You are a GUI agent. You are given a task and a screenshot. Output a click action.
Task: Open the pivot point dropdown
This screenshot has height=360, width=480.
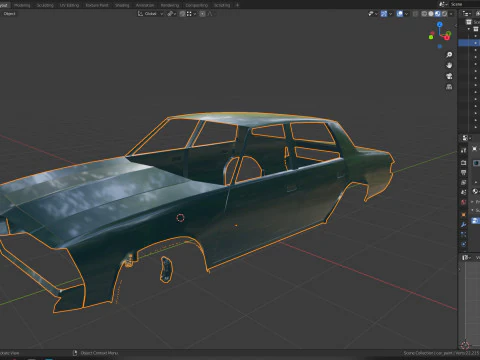click(x=172, y=14)
